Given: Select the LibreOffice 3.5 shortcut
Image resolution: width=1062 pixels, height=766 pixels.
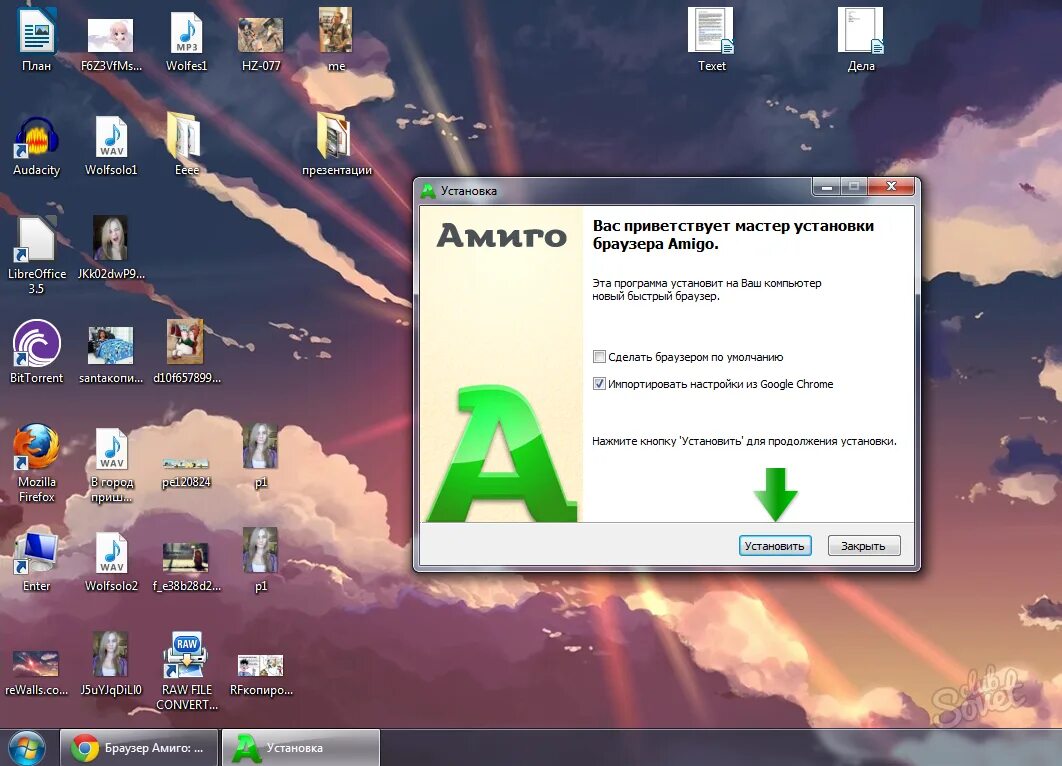Looking at the screenshot, I should click(x=37, y=240).
